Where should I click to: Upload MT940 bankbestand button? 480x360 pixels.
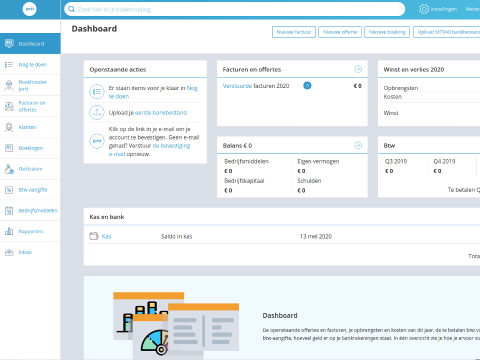tap(447, 32)
